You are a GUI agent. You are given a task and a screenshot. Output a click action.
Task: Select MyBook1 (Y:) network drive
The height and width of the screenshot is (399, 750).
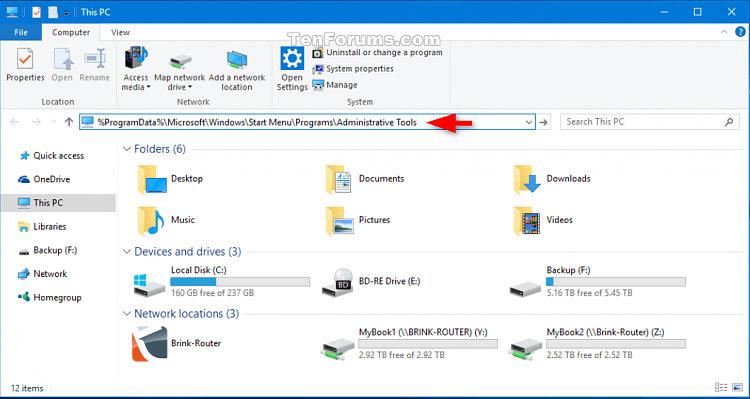pyautogui.click(x=409, y=344)
